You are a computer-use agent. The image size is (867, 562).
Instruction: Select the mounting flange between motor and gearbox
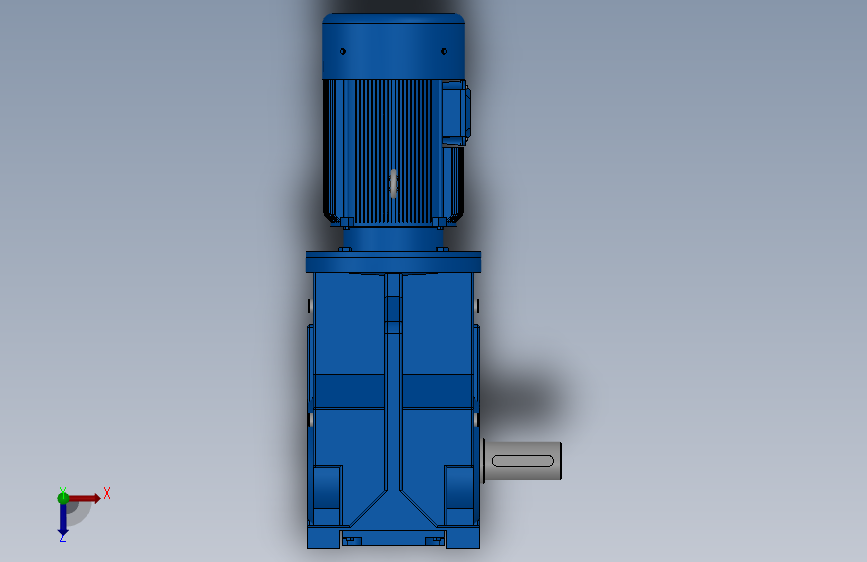click(x=393, y=262)
